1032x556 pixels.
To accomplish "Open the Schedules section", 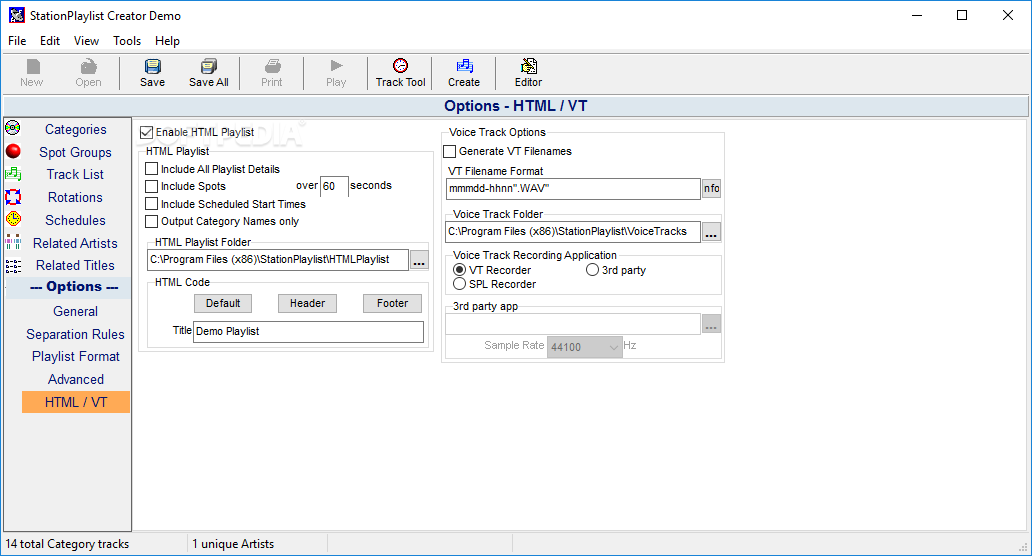I will [75, 220].
